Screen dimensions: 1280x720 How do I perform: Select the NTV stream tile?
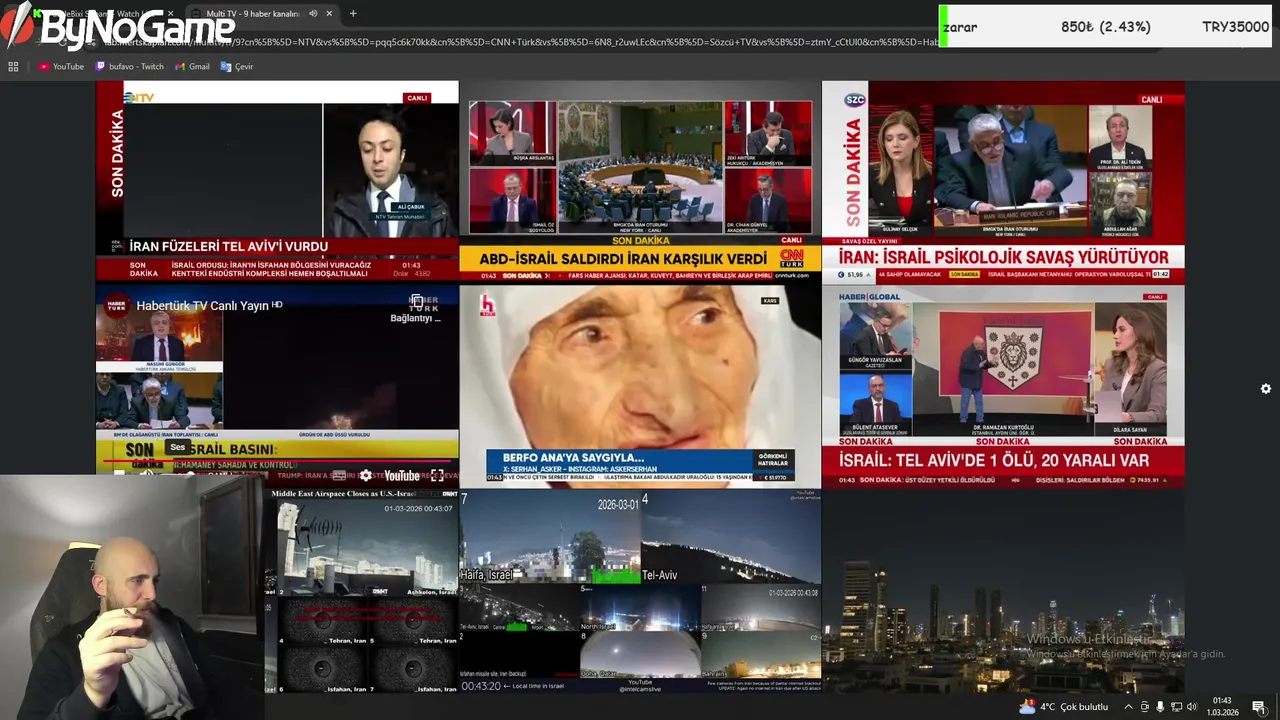(x=277, y=181)
